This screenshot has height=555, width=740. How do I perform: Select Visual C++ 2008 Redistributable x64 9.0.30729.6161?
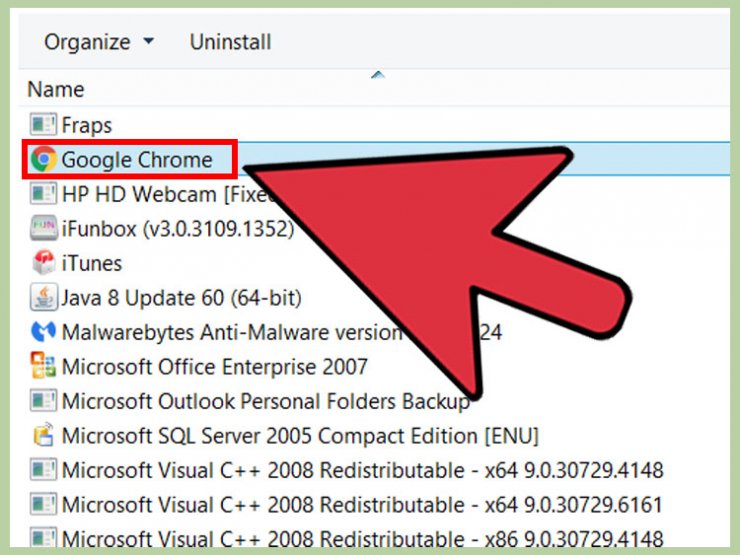362,505
